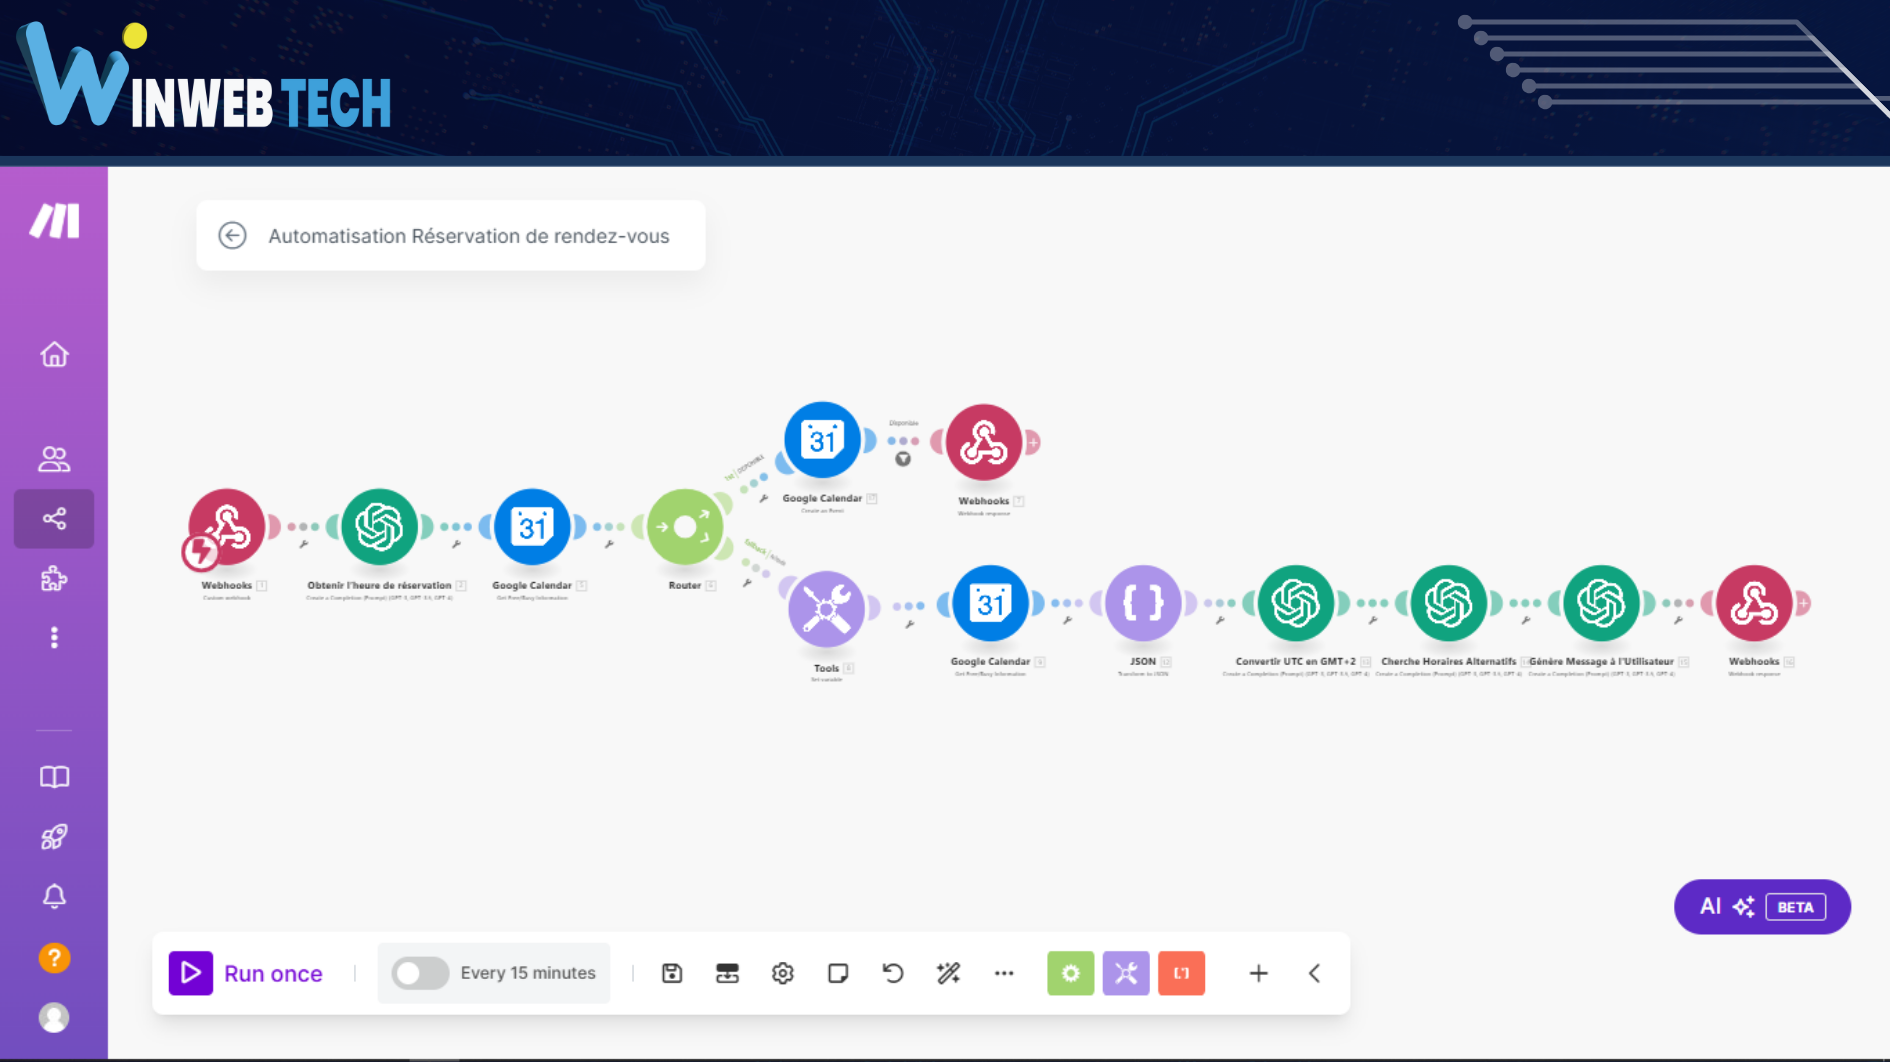Add a favorite with the plus button

pyautogui.click(x=1259, y=973)
